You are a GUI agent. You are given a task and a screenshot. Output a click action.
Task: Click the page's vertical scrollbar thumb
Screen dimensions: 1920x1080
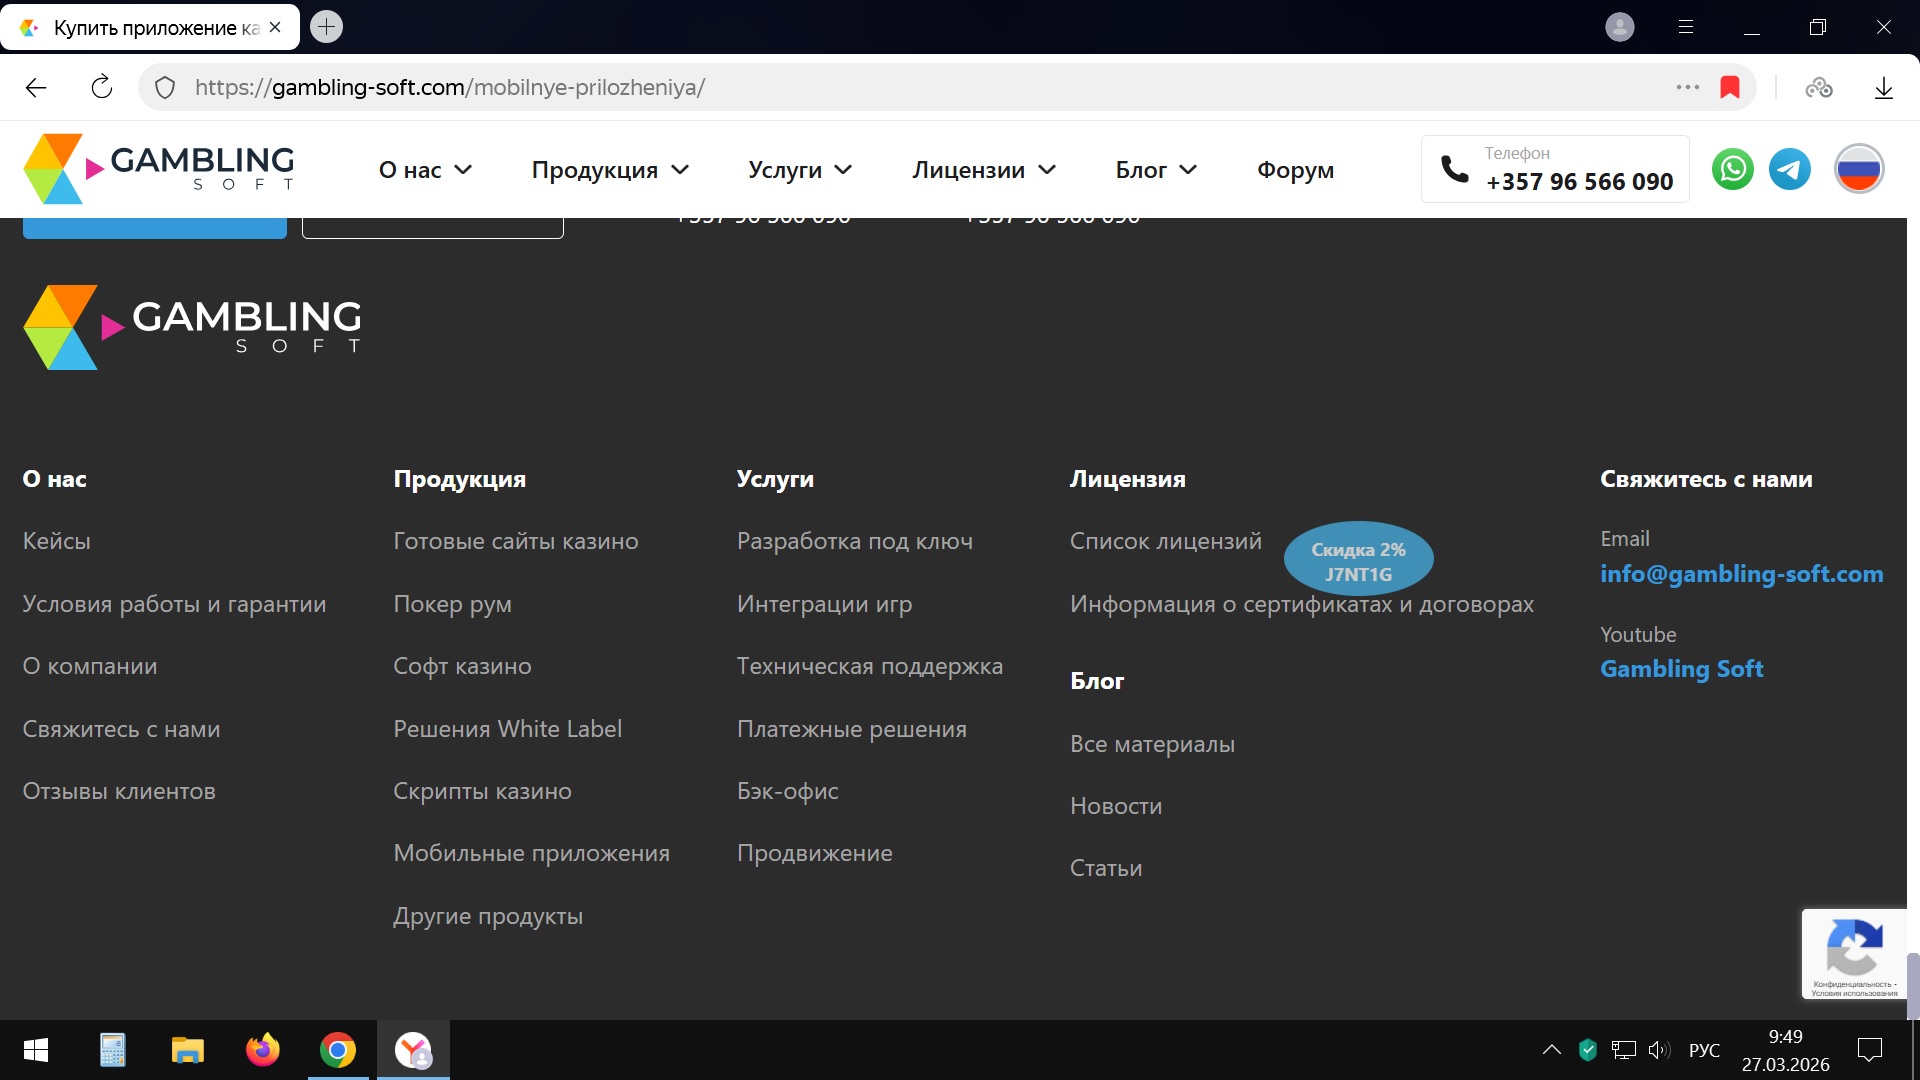click(x=1912, y=985)
